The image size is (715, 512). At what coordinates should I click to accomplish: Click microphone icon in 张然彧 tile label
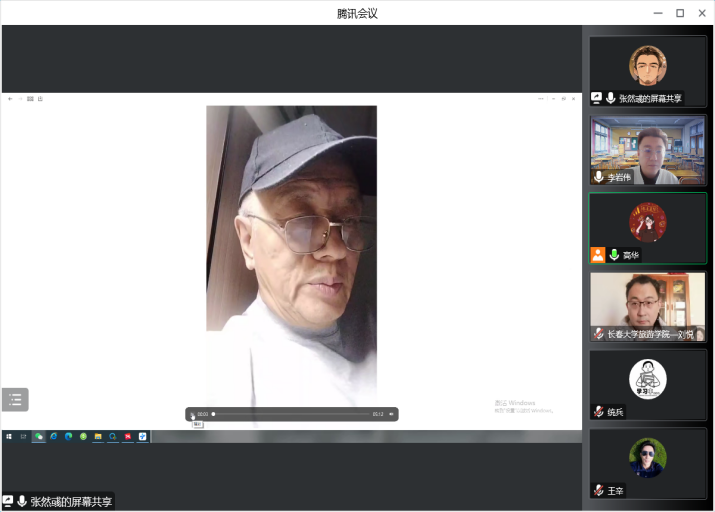point(611,98)
